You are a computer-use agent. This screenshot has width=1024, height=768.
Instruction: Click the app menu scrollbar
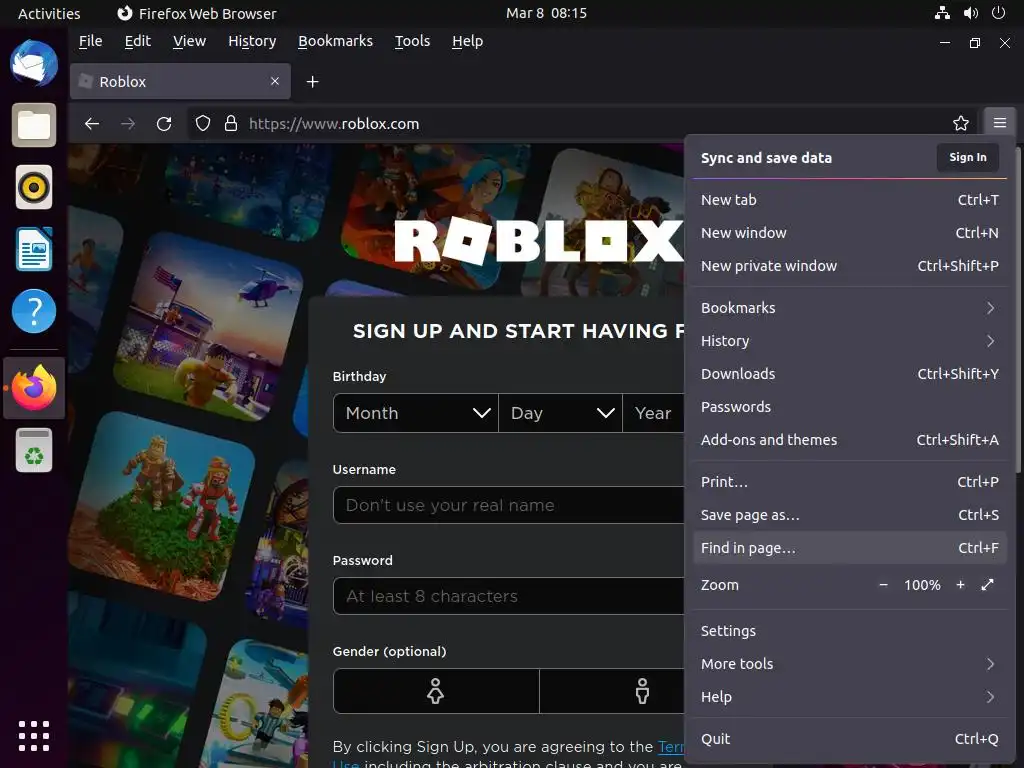[x=1018, y=310]
